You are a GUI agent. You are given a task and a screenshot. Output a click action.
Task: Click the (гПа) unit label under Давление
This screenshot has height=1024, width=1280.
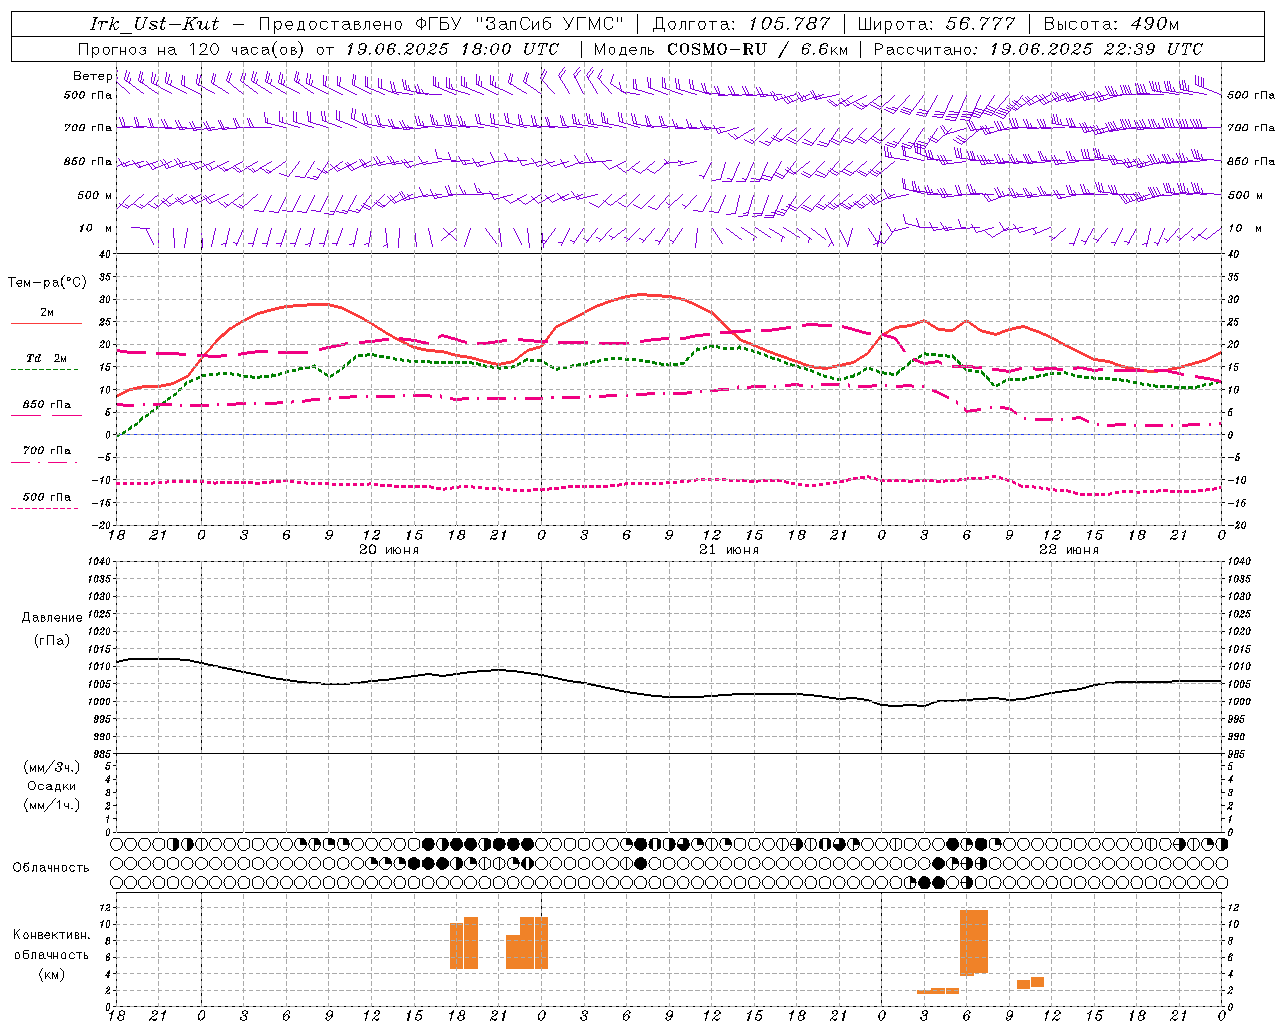coord(52,641)
